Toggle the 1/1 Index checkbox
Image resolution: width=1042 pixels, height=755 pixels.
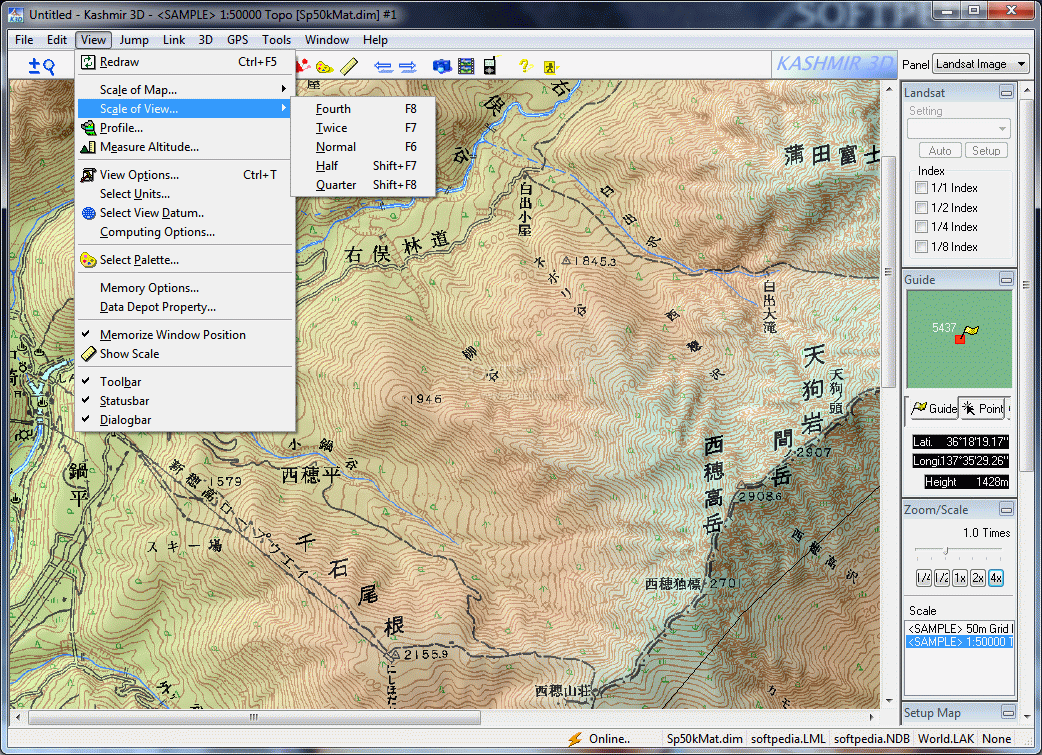point(921,188)
